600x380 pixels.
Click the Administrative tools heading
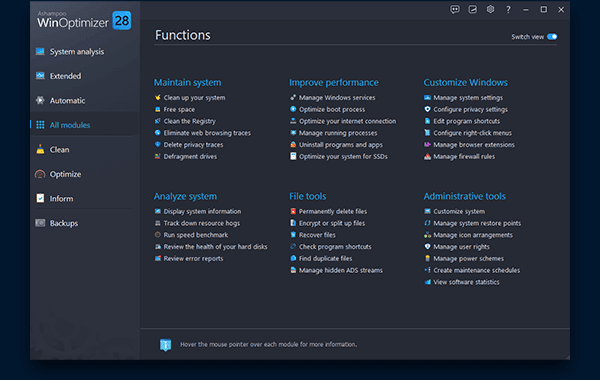(465, 196)
